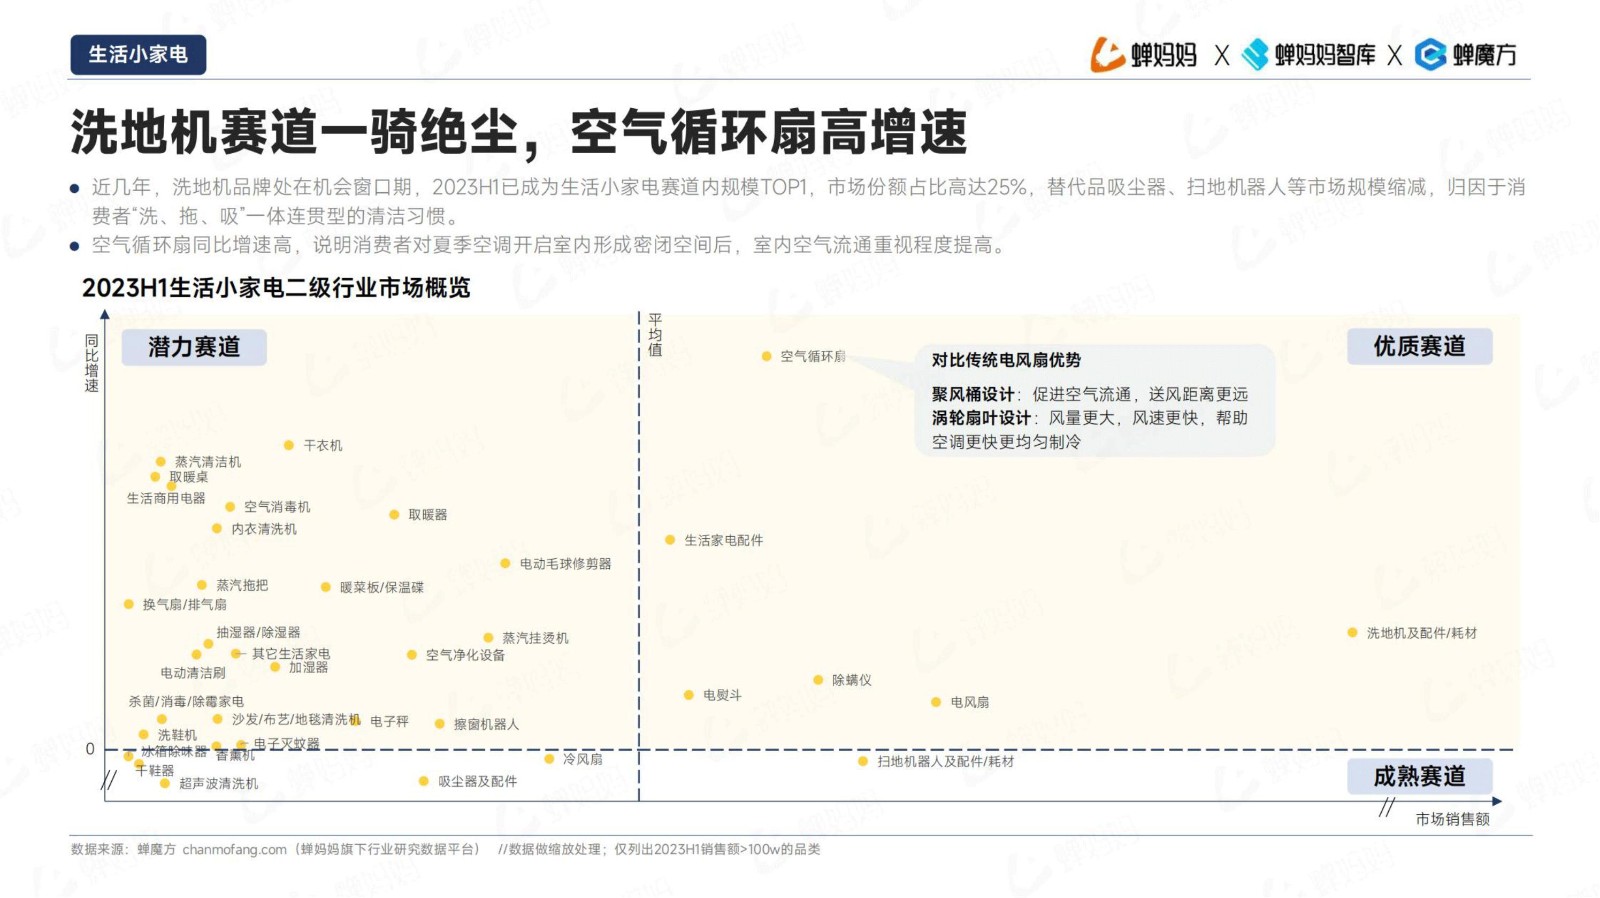Click the 吸尘器及配件 yellow dot
1600x898 pixels.
[x=423, y=781]
